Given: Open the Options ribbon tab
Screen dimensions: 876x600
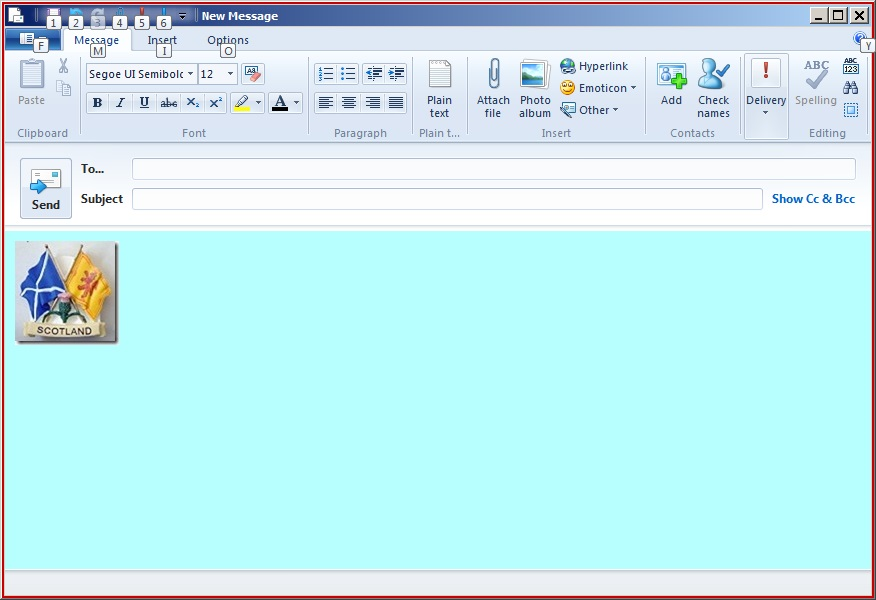Looking at the screenshot, I should pyautogui.click(x=228, y=40).
